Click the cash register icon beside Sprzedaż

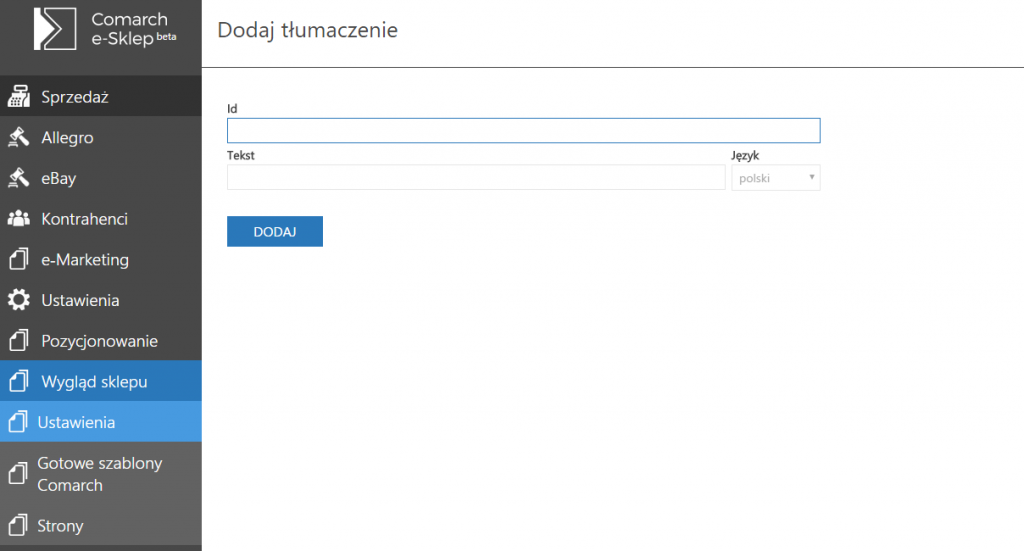[19, 97]
